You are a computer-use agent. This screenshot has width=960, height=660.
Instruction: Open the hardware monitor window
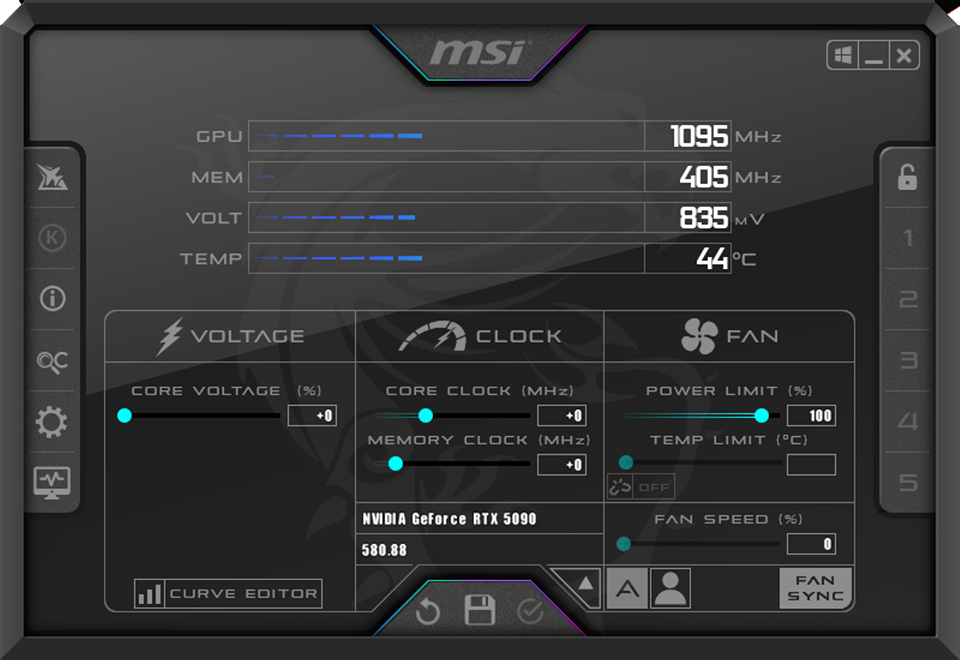[x=52, y=482]
